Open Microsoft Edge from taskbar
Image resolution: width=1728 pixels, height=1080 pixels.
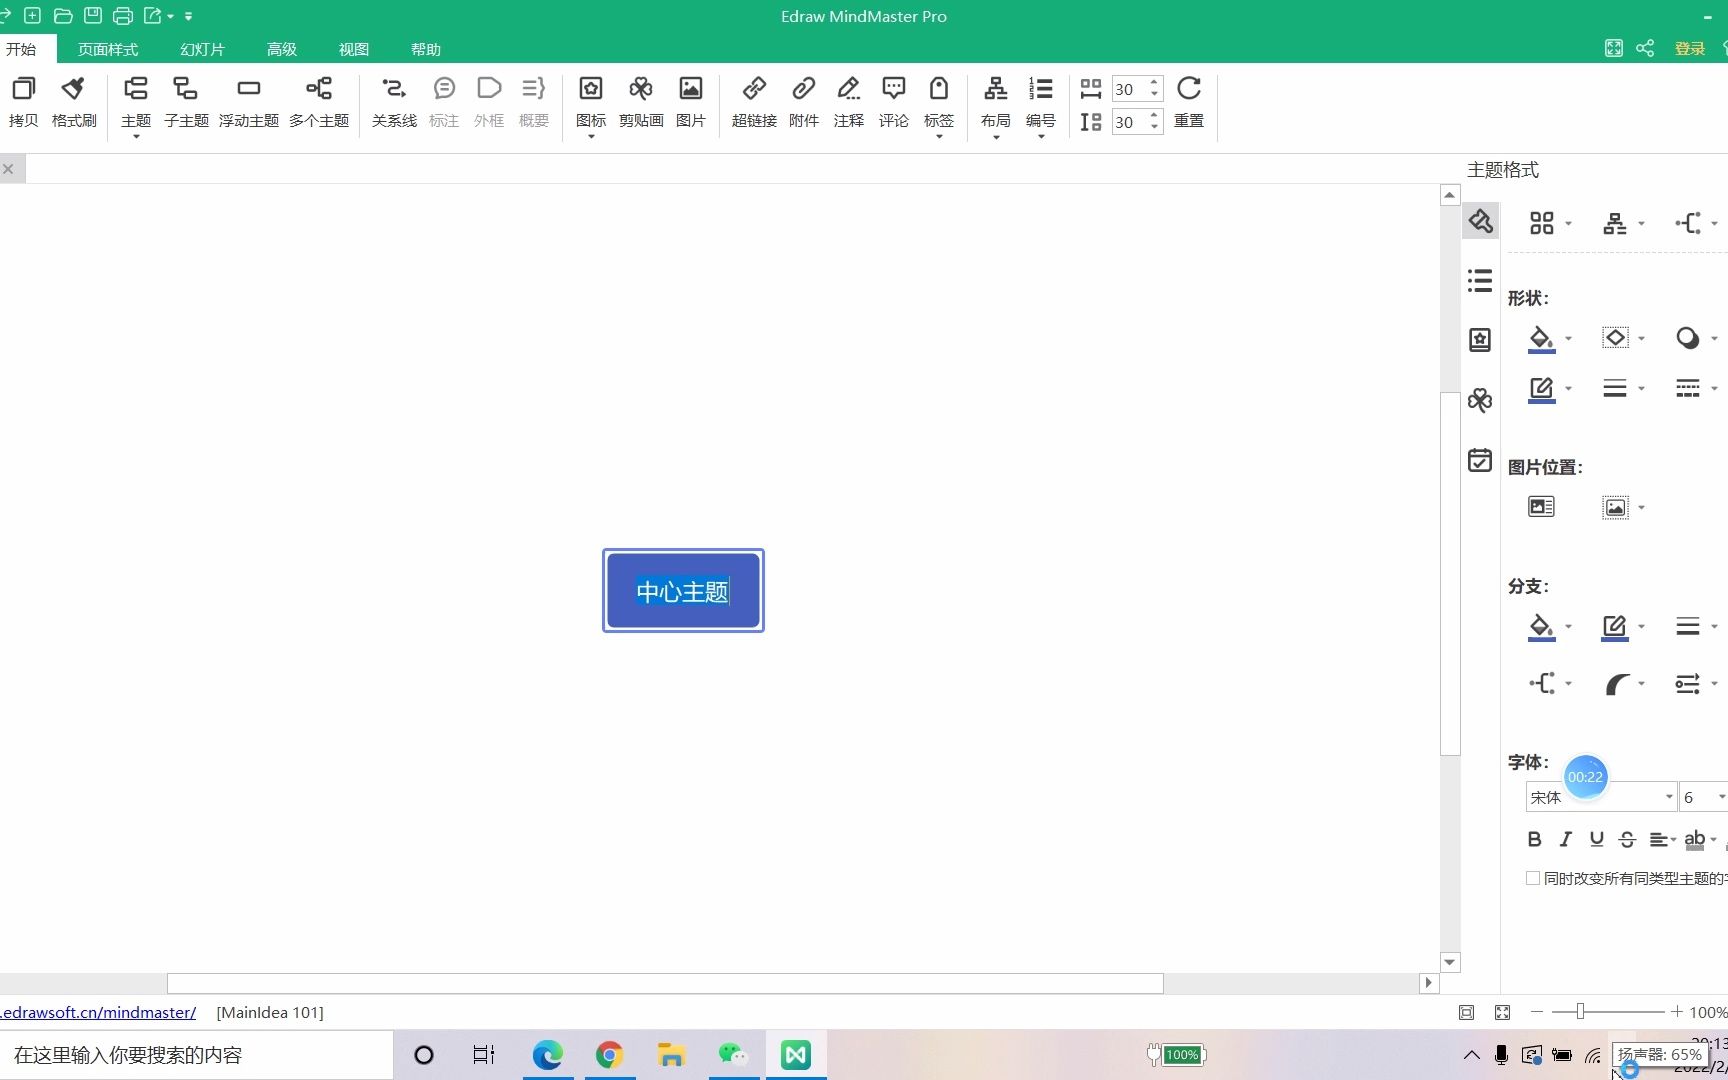pos(547,1055)
